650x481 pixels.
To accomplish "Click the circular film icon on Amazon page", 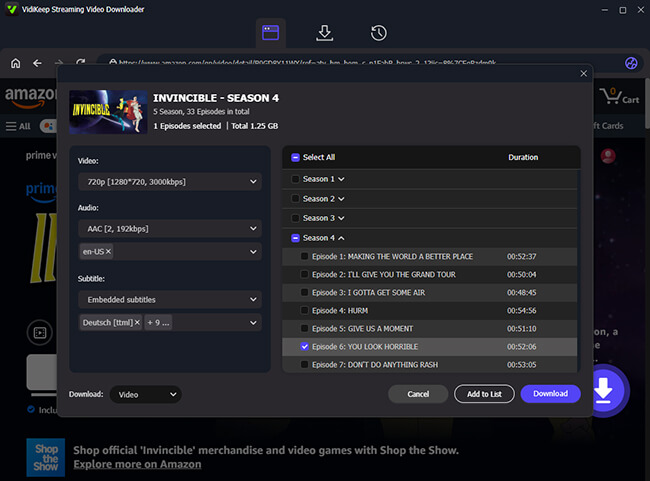I will 40,333.
